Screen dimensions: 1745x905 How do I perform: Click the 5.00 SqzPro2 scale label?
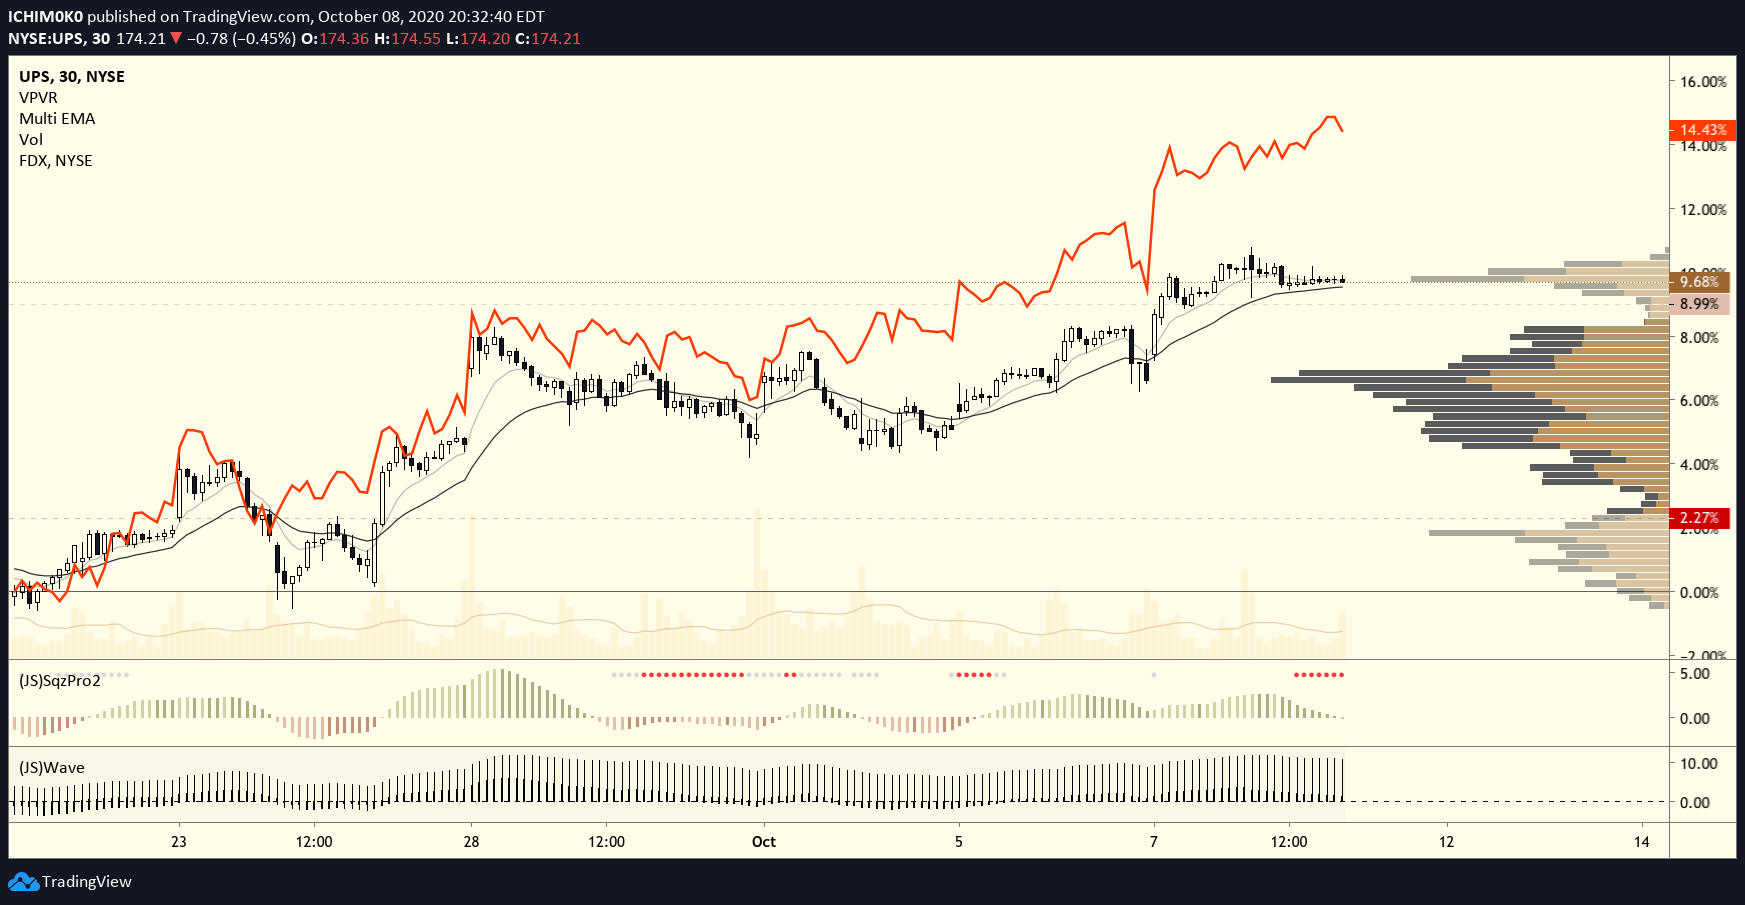(x=1695, y=674)
